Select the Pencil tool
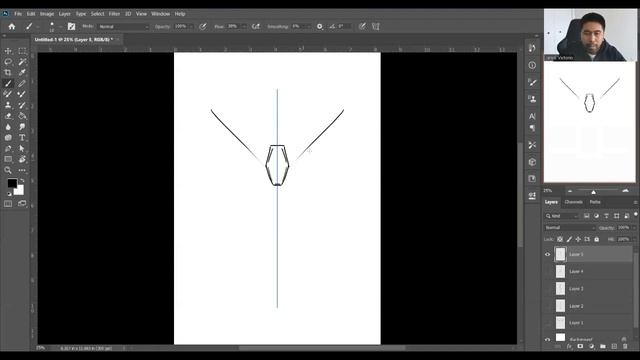Viewport: 640px width, 360px height. pos(22,83)
